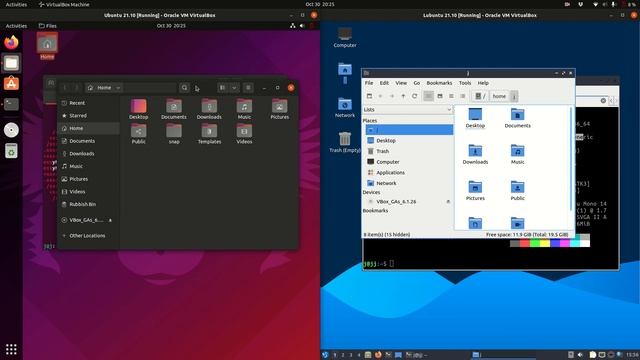This screenshot has width=640, height=360.
Task: Open Firefox in the Lubuntu taskbar
Action: pos(378,355)
